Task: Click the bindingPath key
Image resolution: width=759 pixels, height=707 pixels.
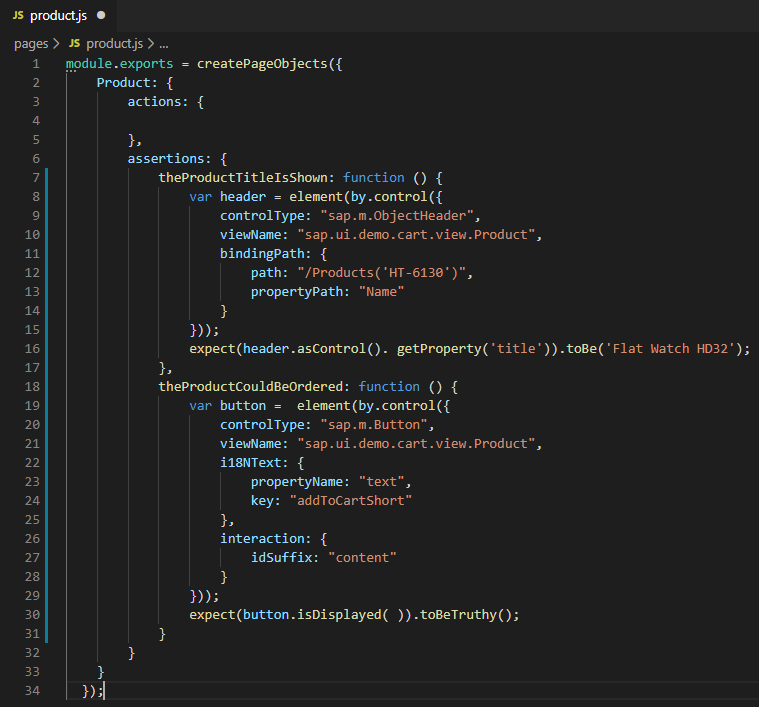Action: point(262,254)
